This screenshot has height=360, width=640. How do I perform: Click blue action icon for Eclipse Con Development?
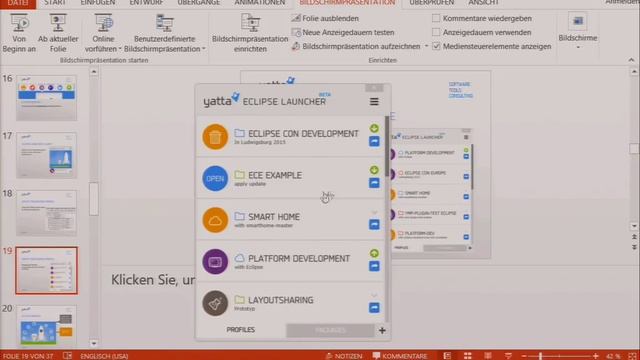[374, 141]
